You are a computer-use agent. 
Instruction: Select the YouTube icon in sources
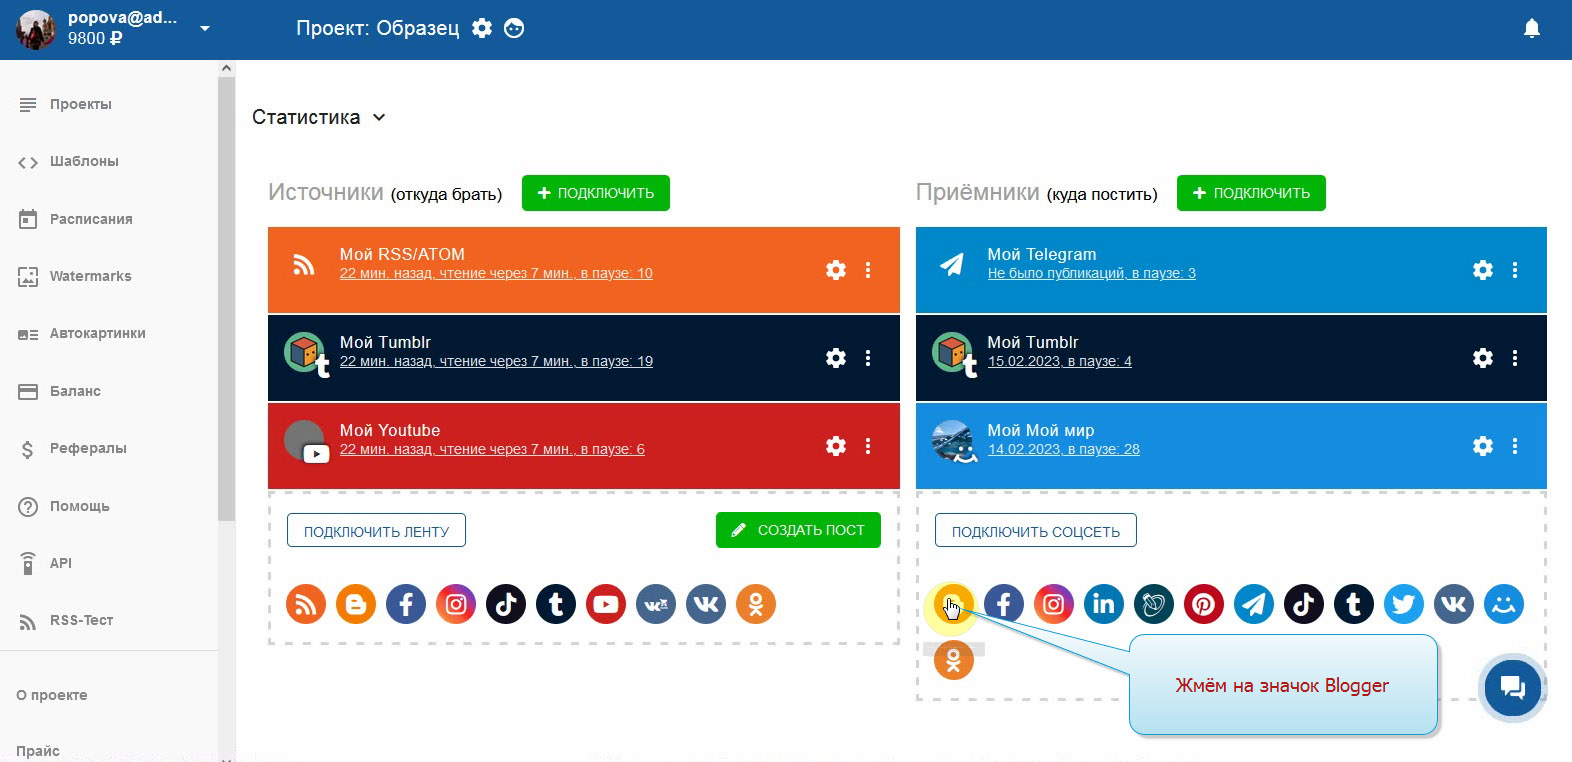606,604
